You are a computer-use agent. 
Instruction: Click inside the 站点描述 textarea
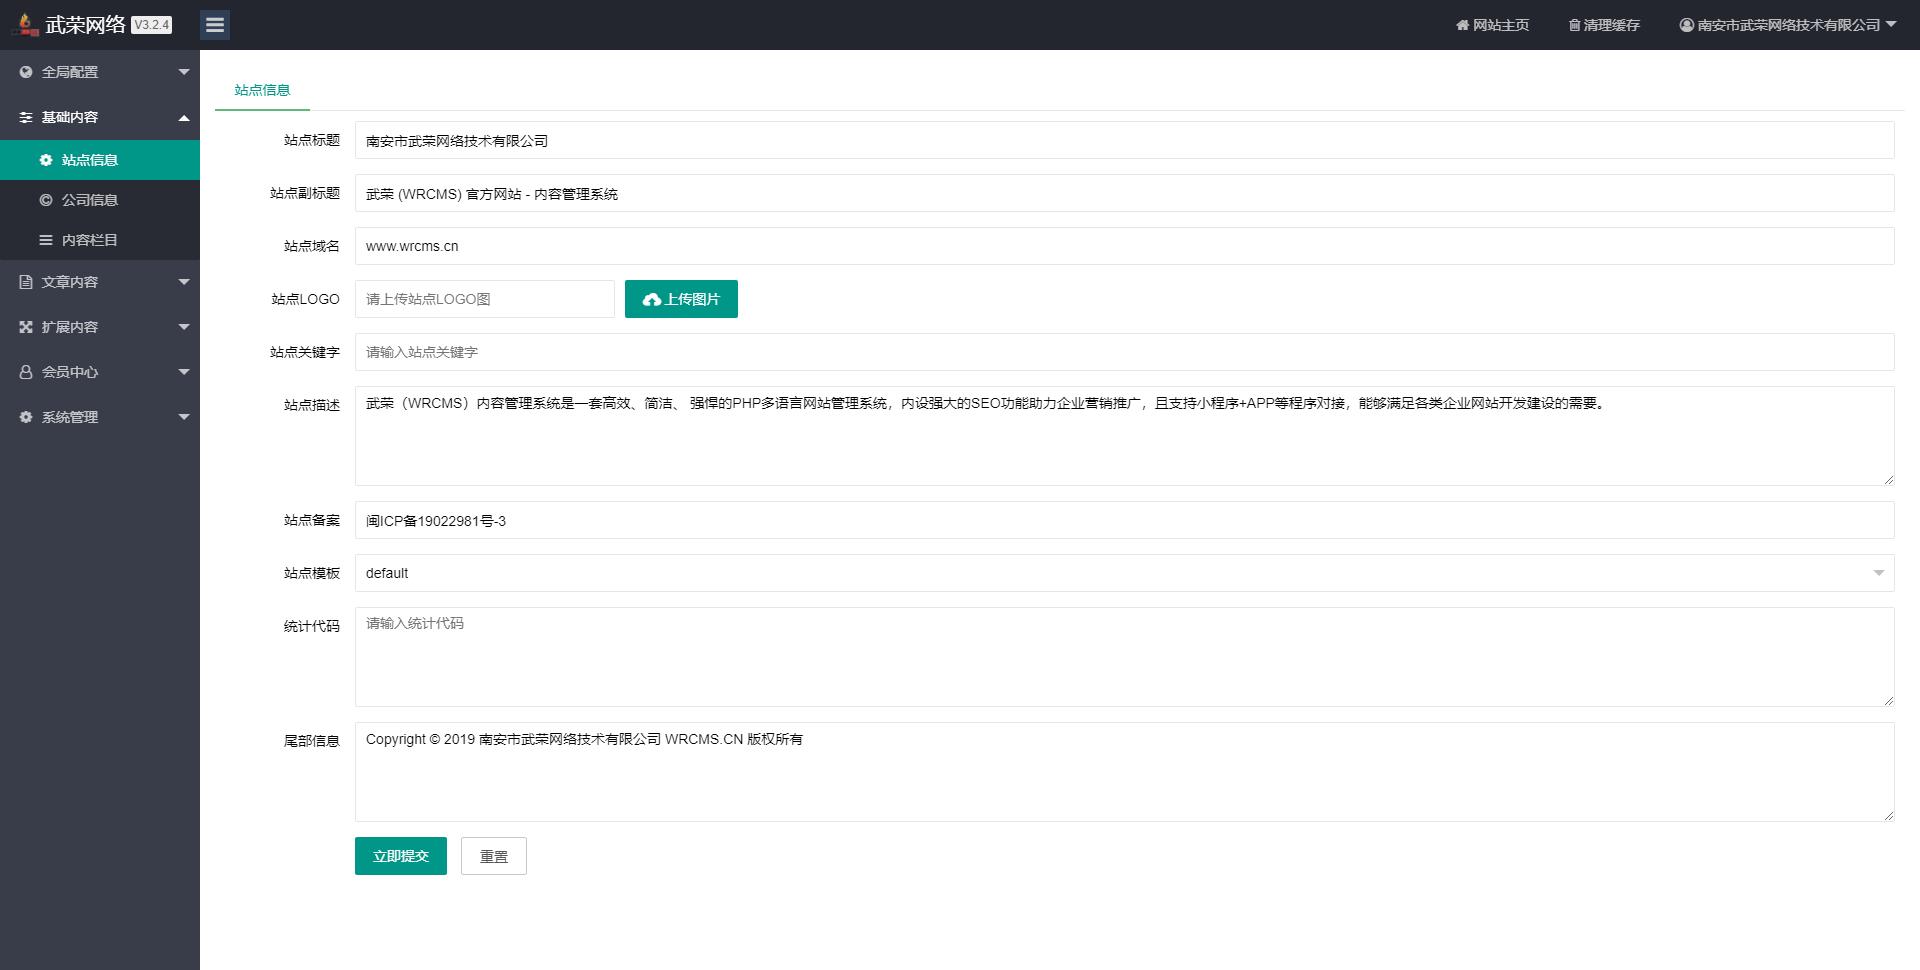point(1124,436)
